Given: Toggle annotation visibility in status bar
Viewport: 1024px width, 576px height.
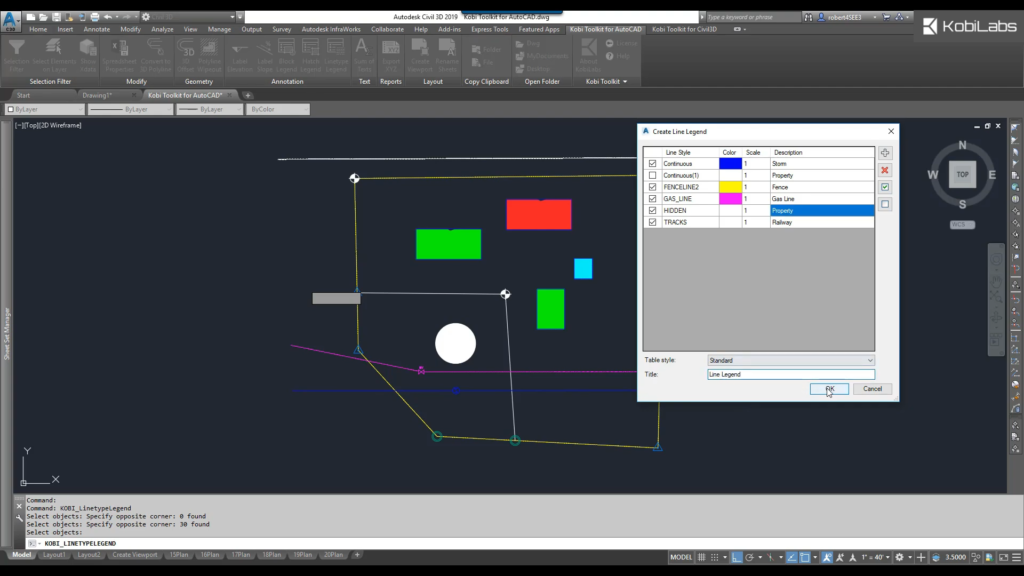Looking at the screenshot, I should pos(827,557).
